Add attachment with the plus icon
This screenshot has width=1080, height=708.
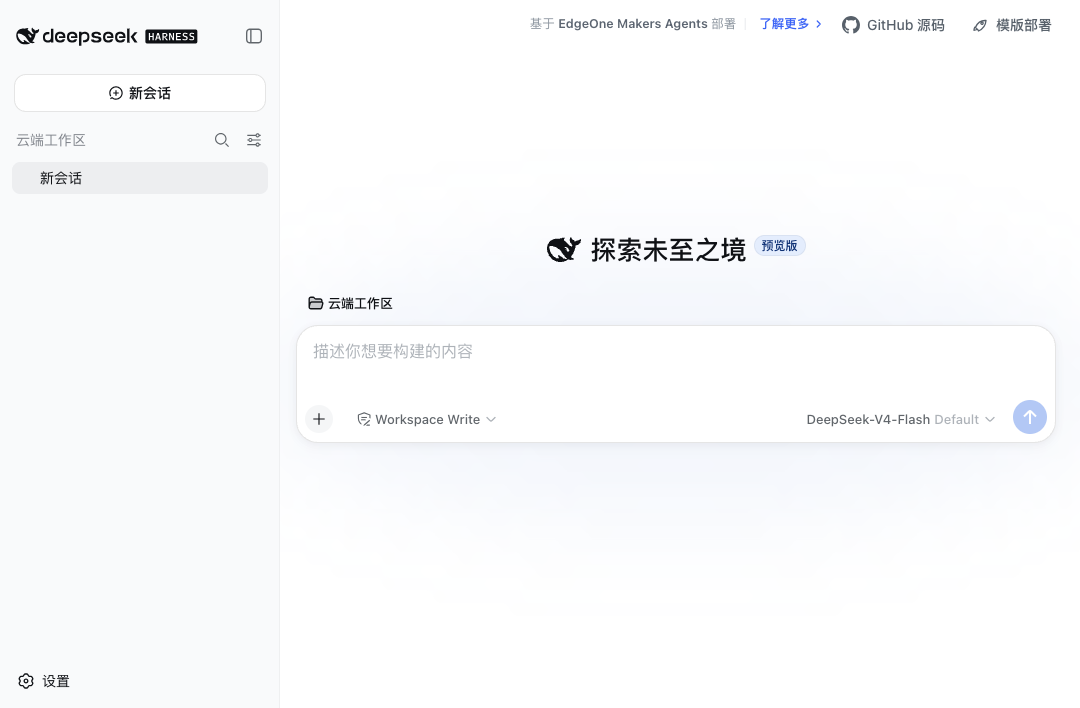coord(319,419)
